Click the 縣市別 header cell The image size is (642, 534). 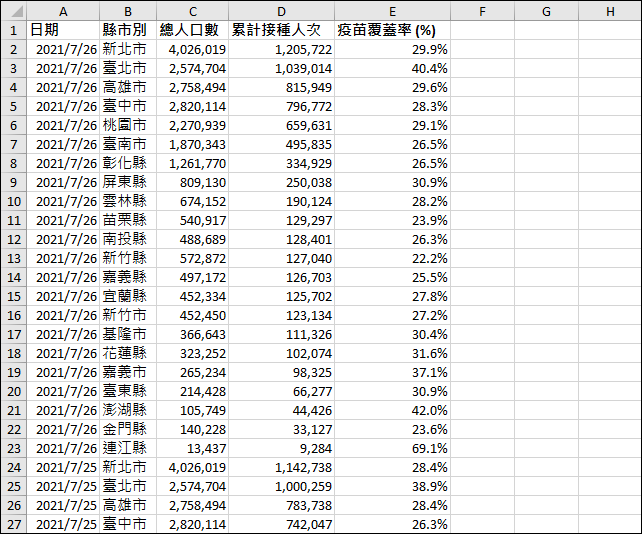coord(128,30)
